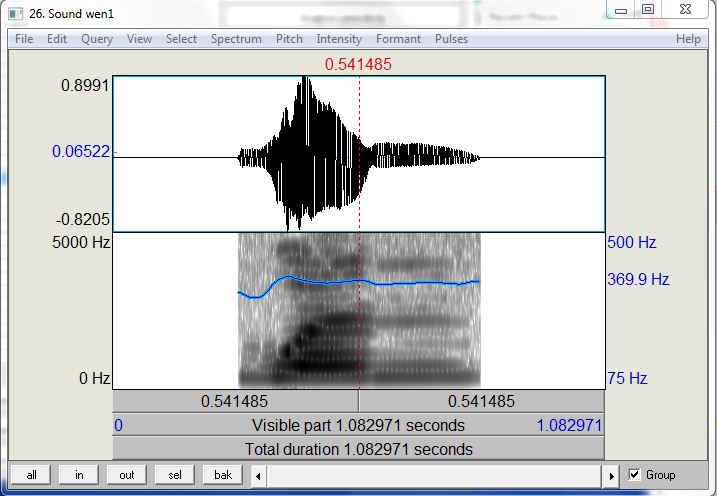Click the Praat window icon in the title bar

click(x=16, y=14)
